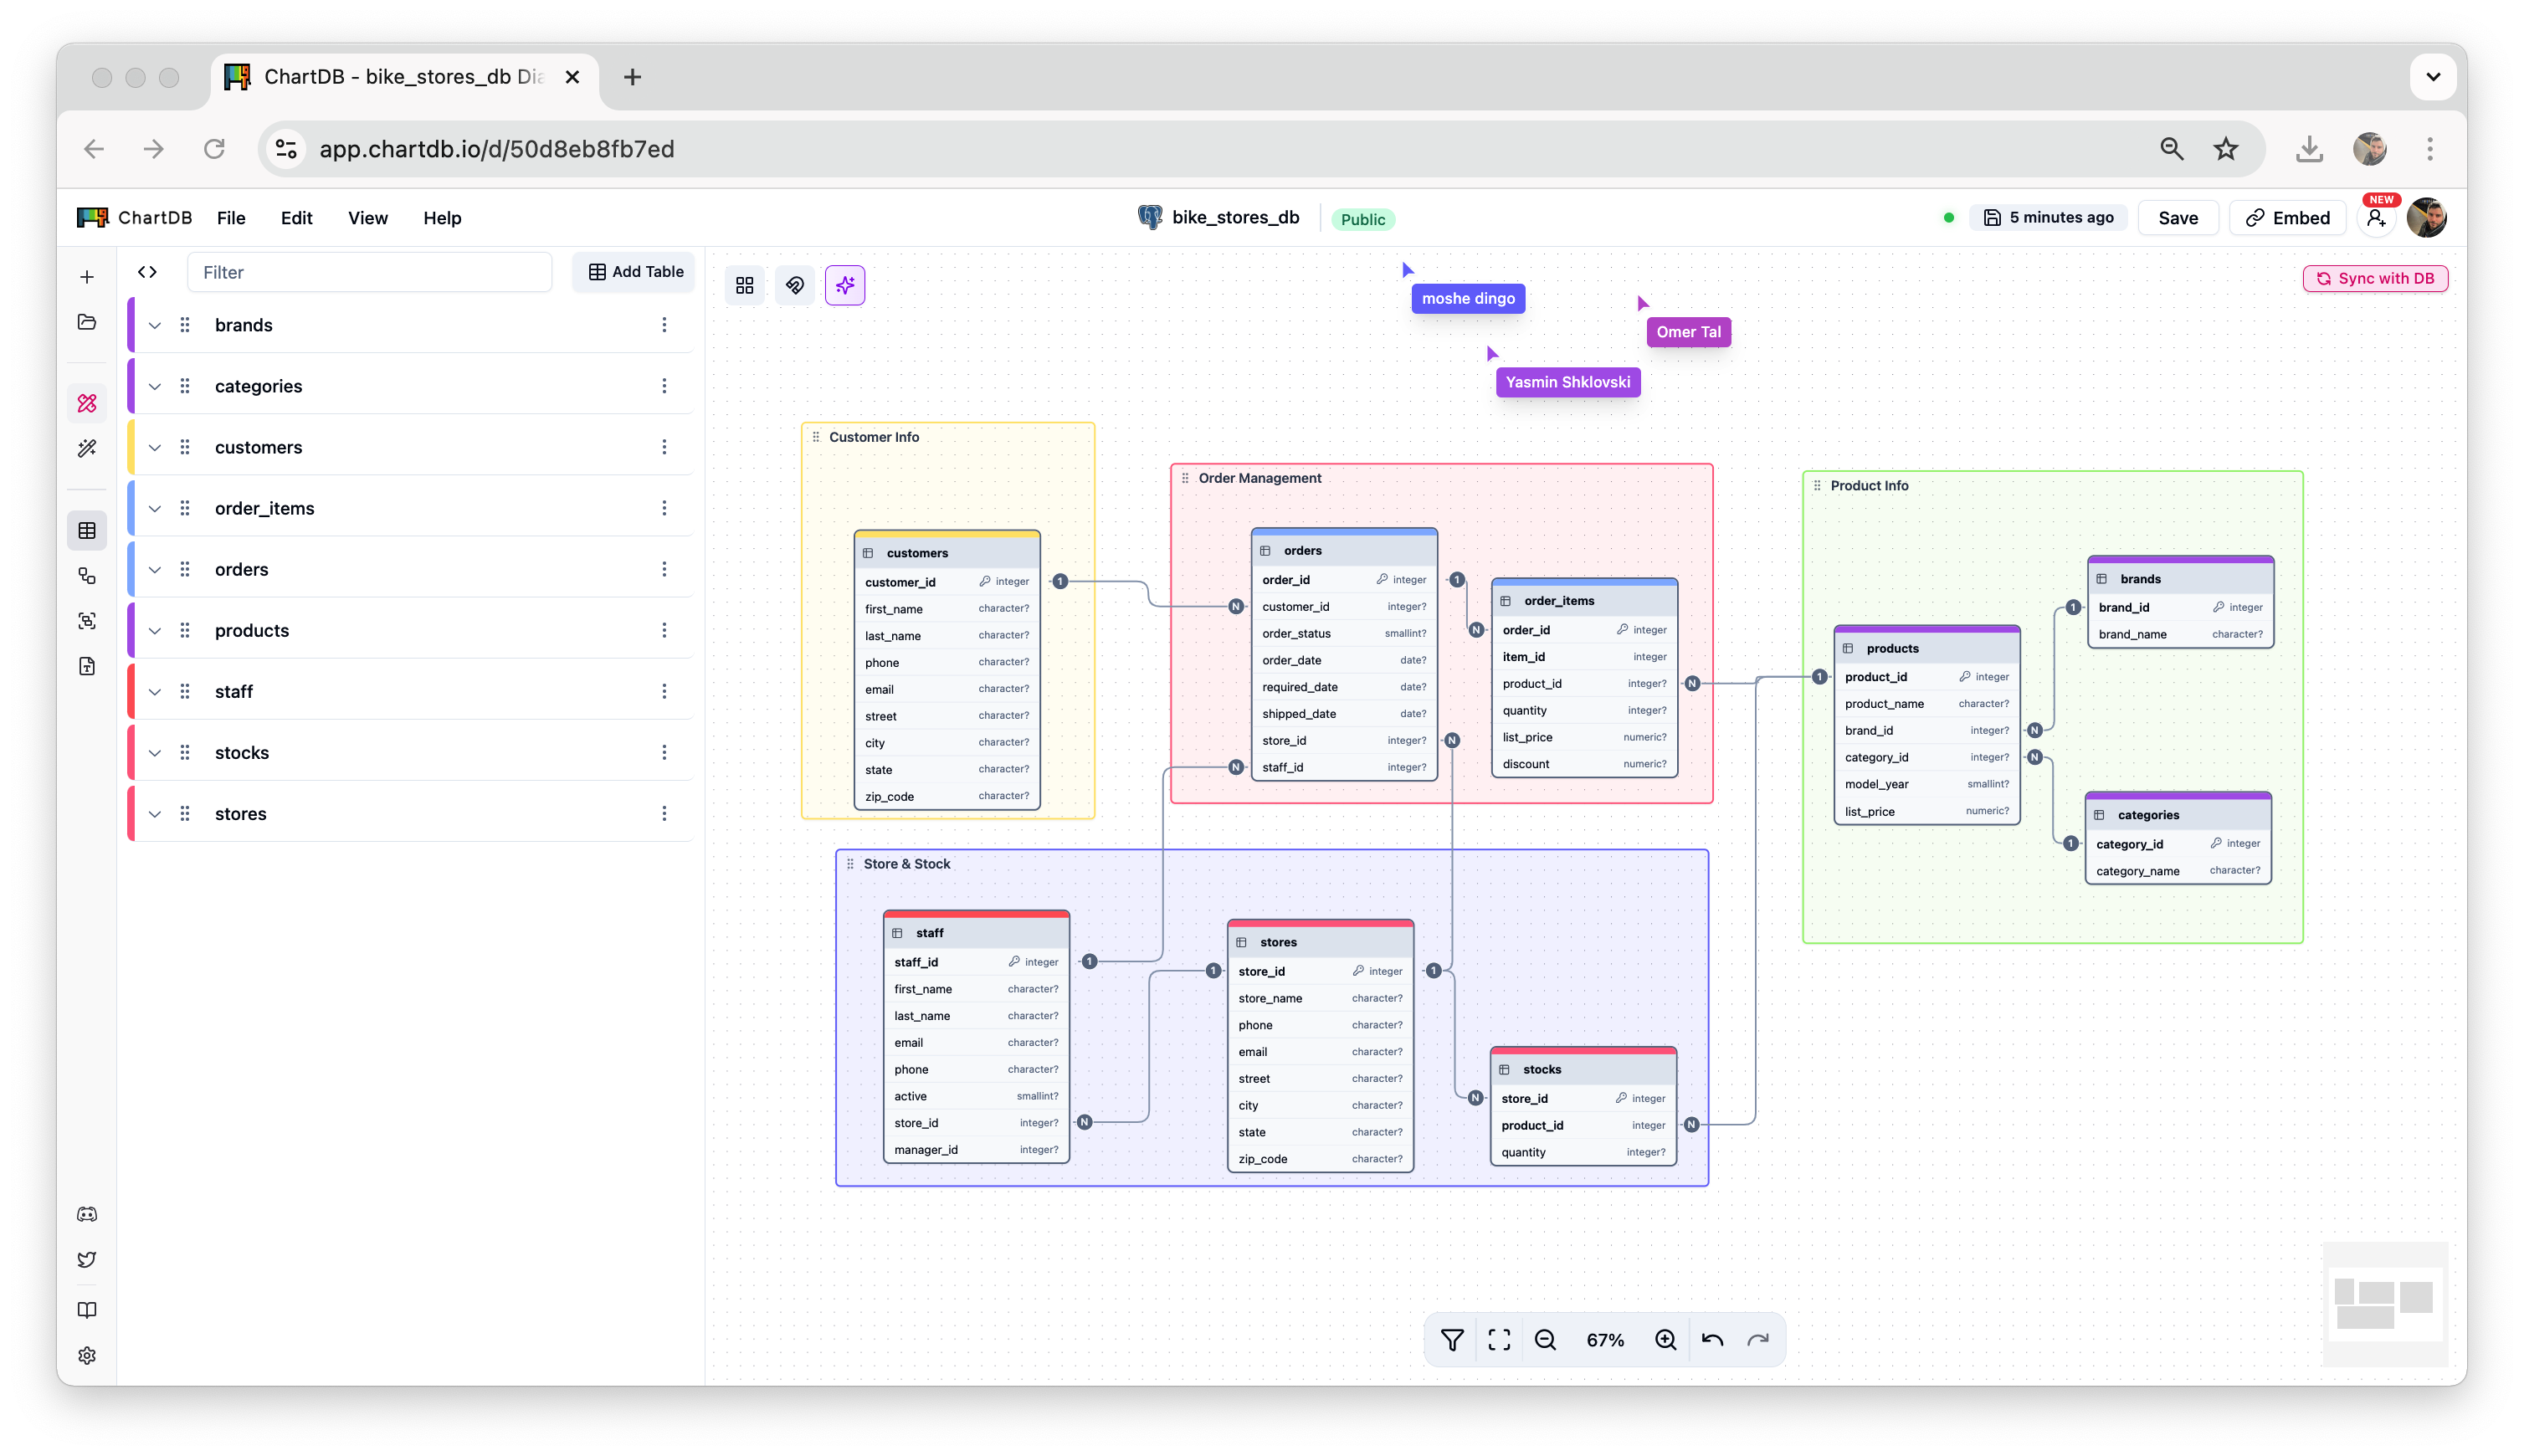Image resolution: width=2524 pixels, height=1456 pixels.
Task: Toggle the SQL code view icon
Action: click(147, 272)
